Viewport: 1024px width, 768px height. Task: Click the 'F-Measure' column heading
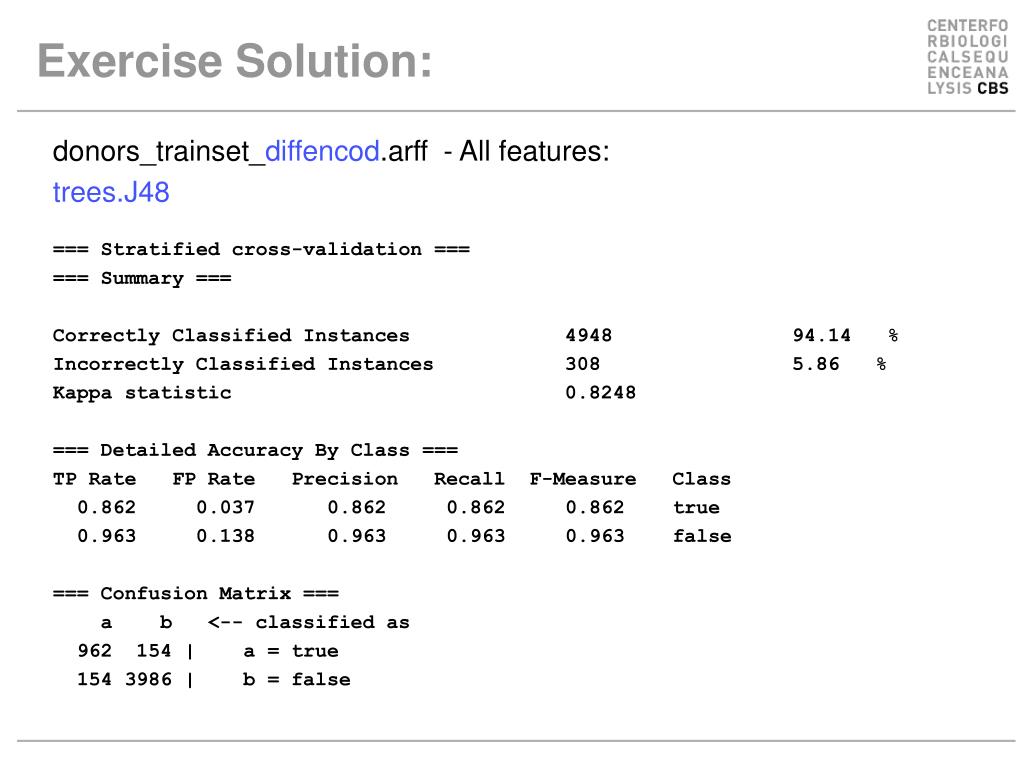[x=583, y=479]
